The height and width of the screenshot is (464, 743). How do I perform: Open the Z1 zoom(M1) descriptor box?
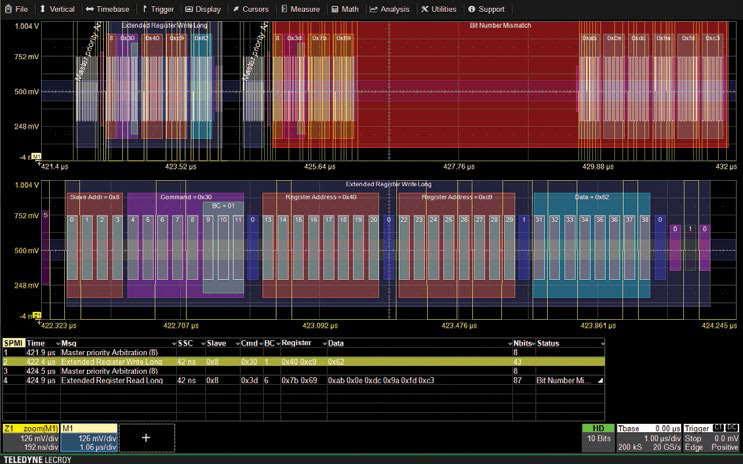(x=31, y=437)
